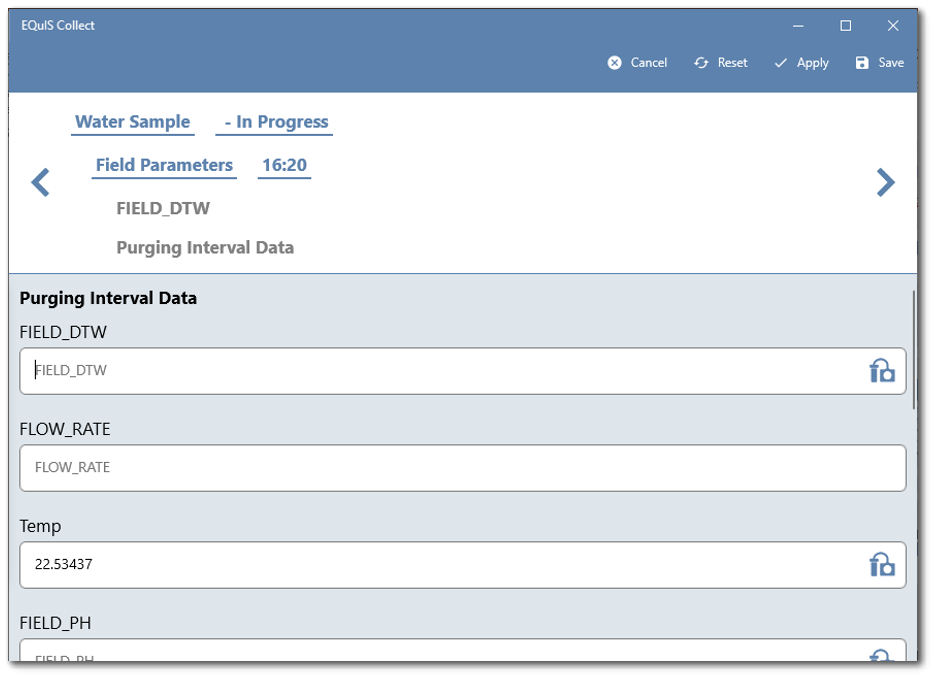Click the lock icon beside FIELD_DTW field
Screen dimensions: 934x677
pos(881,370)
